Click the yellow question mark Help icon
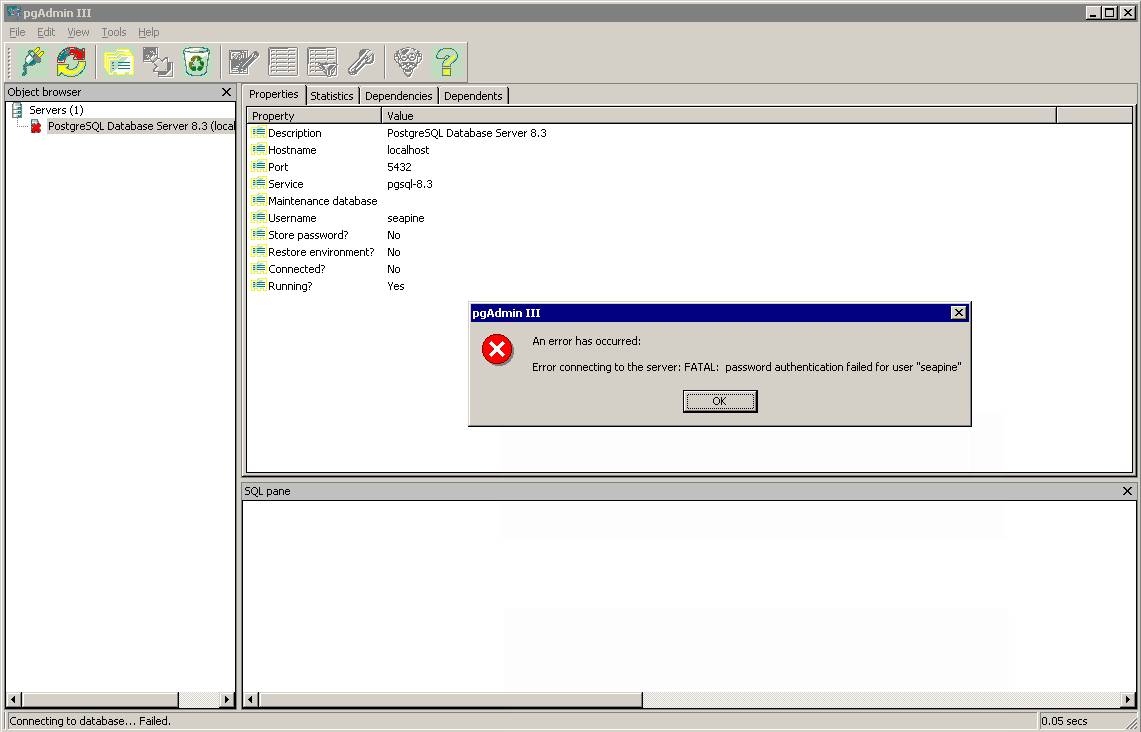Image resolution: width=1141 pixels, height=732 pixels. [446, 62]
